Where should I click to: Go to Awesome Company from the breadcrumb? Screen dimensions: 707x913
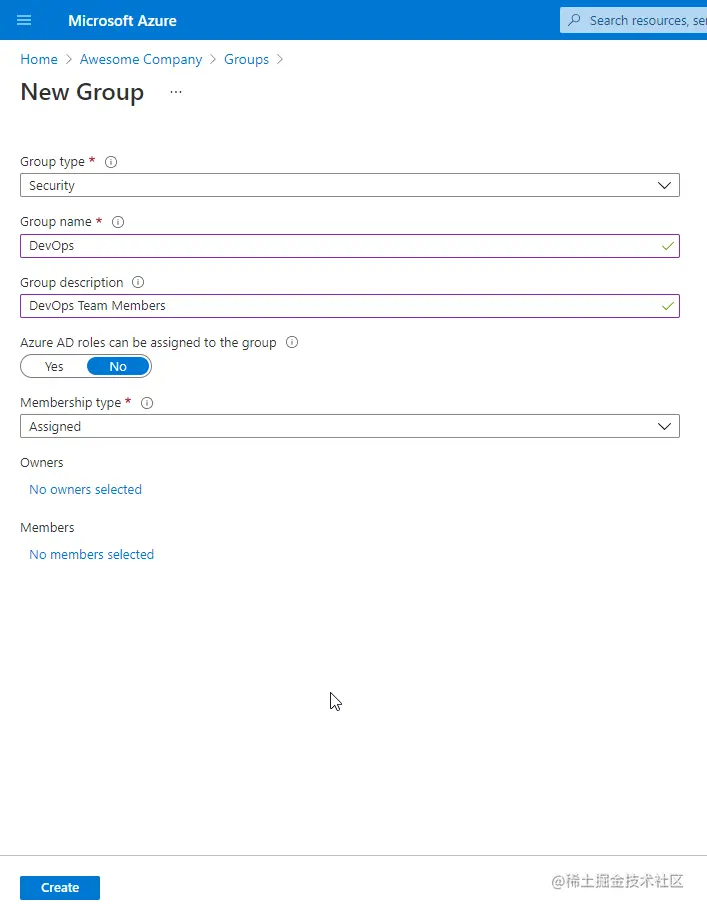(141, 59)
